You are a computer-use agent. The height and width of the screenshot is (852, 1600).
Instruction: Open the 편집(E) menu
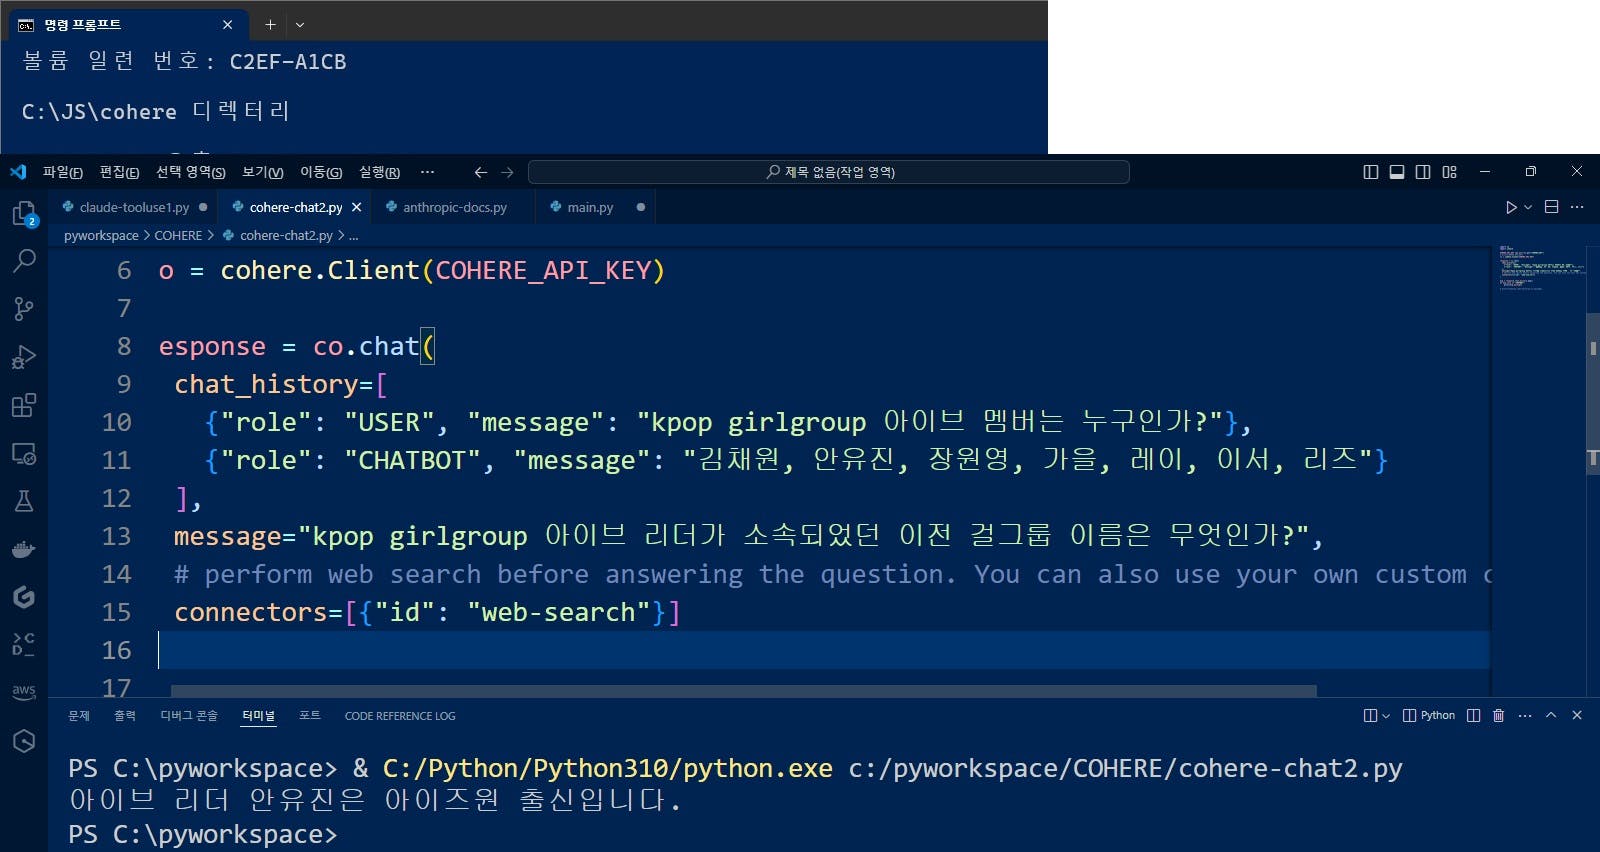[x=119, y=172]
